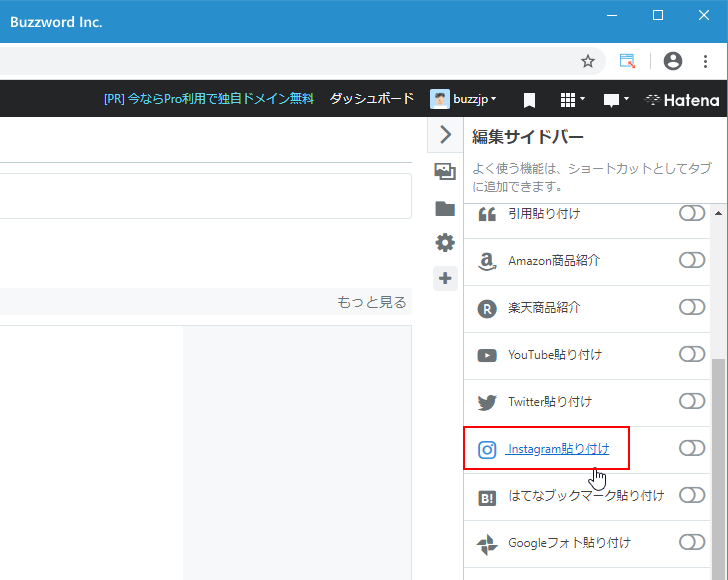Open the screenshot extension icon in toolbar
728x580 pixels.
click(x=627, y=61)
